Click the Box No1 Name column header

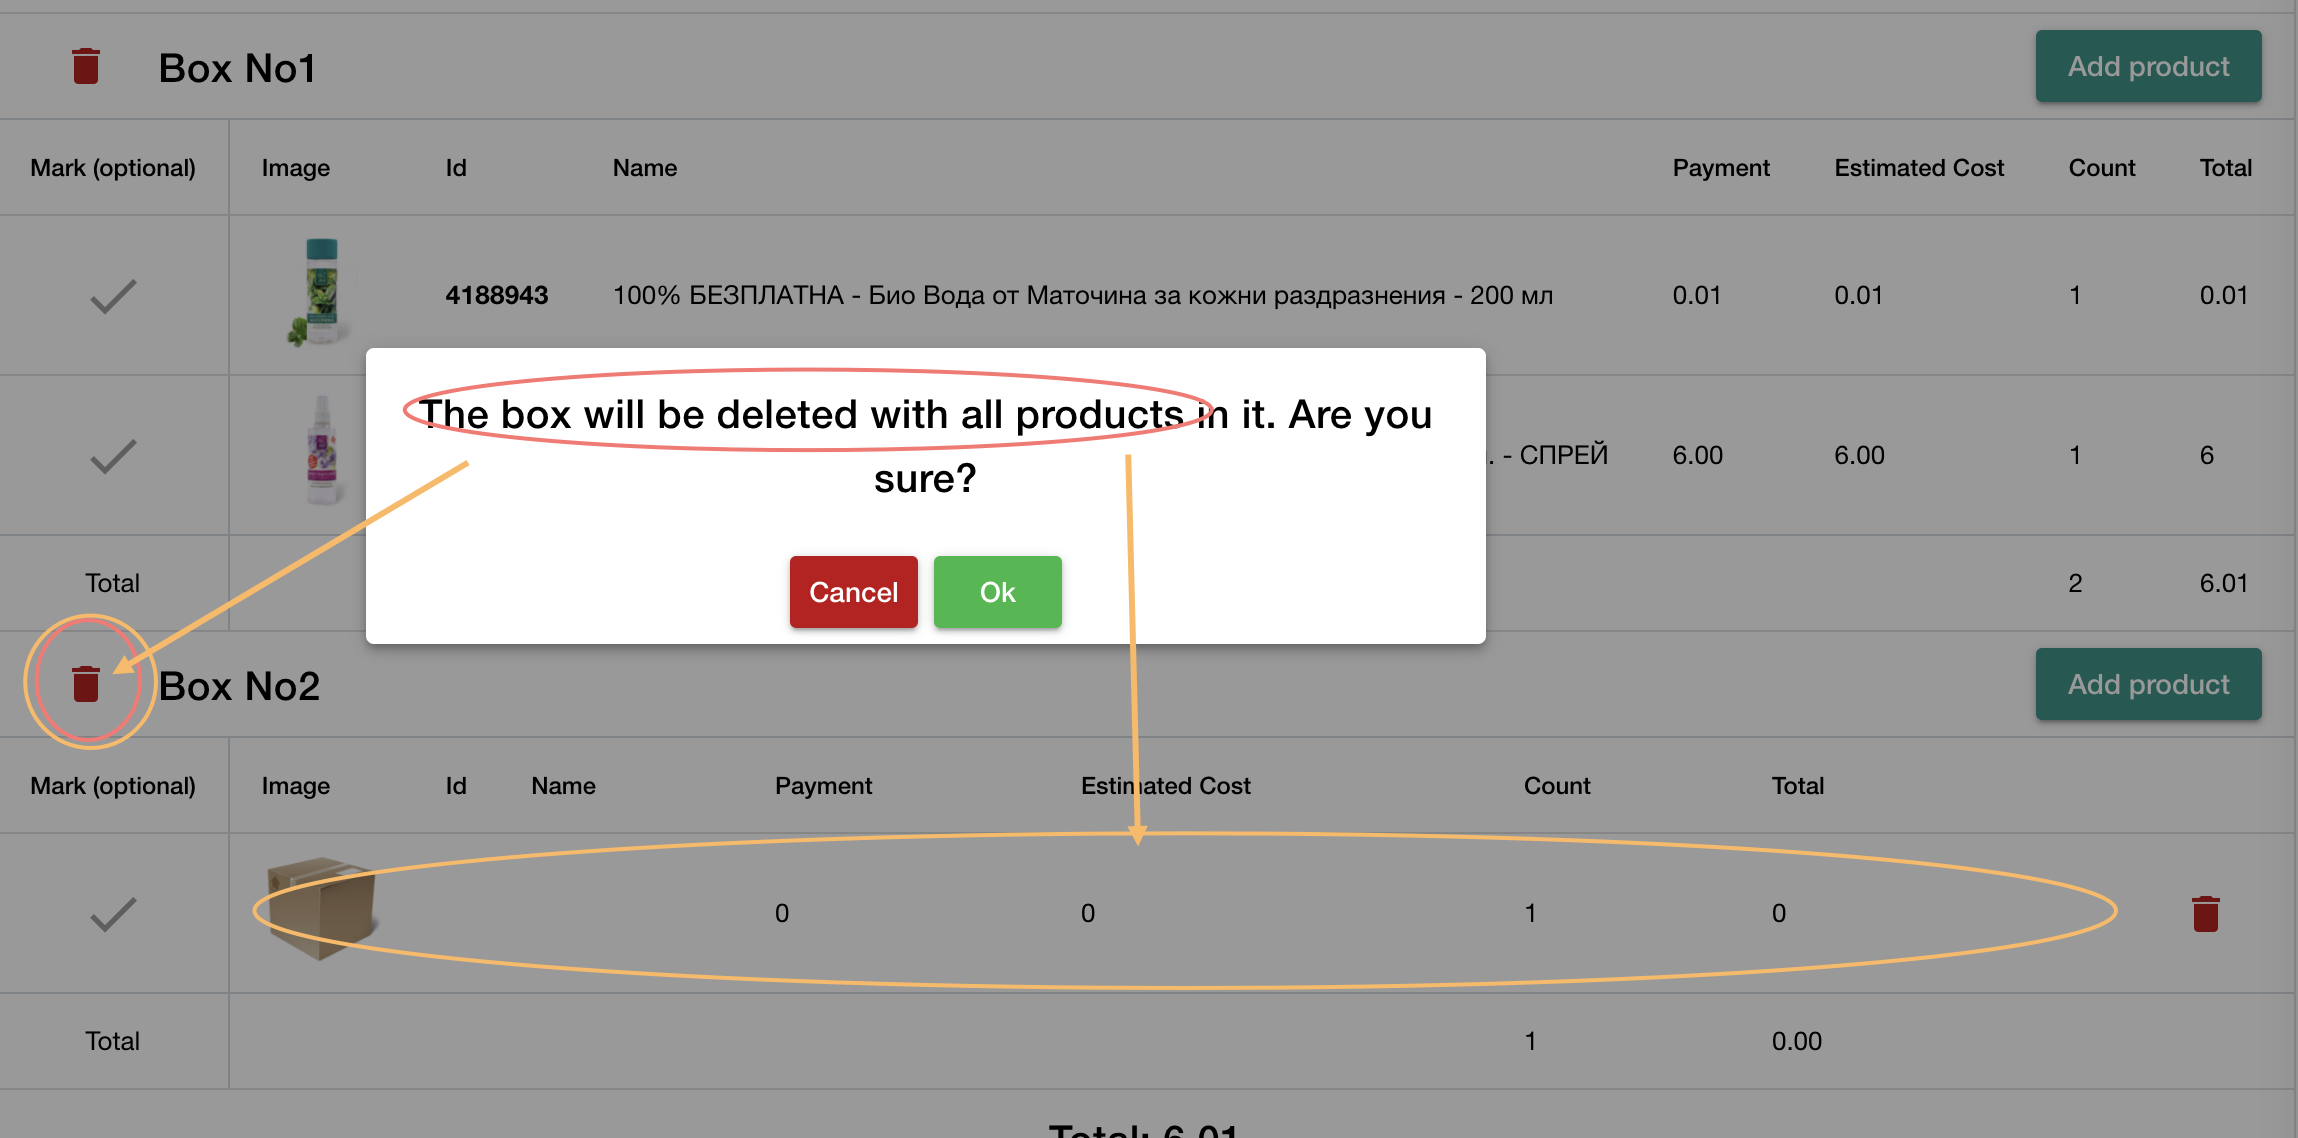[x=645, y=168]
